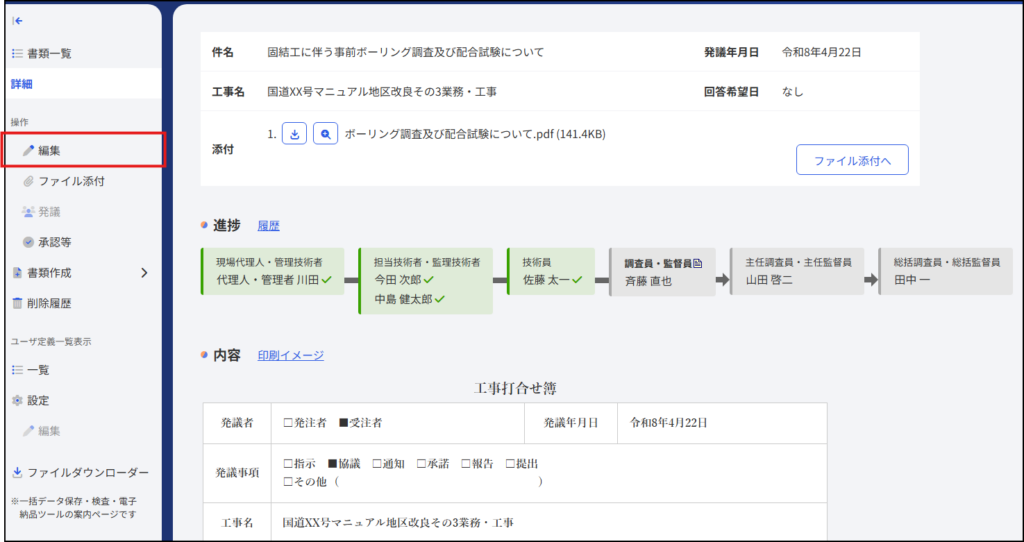This screenshot has height=542, width=1024.
Task: Open 書類一覧 in the sidebar
Action: tap(50, 54)
